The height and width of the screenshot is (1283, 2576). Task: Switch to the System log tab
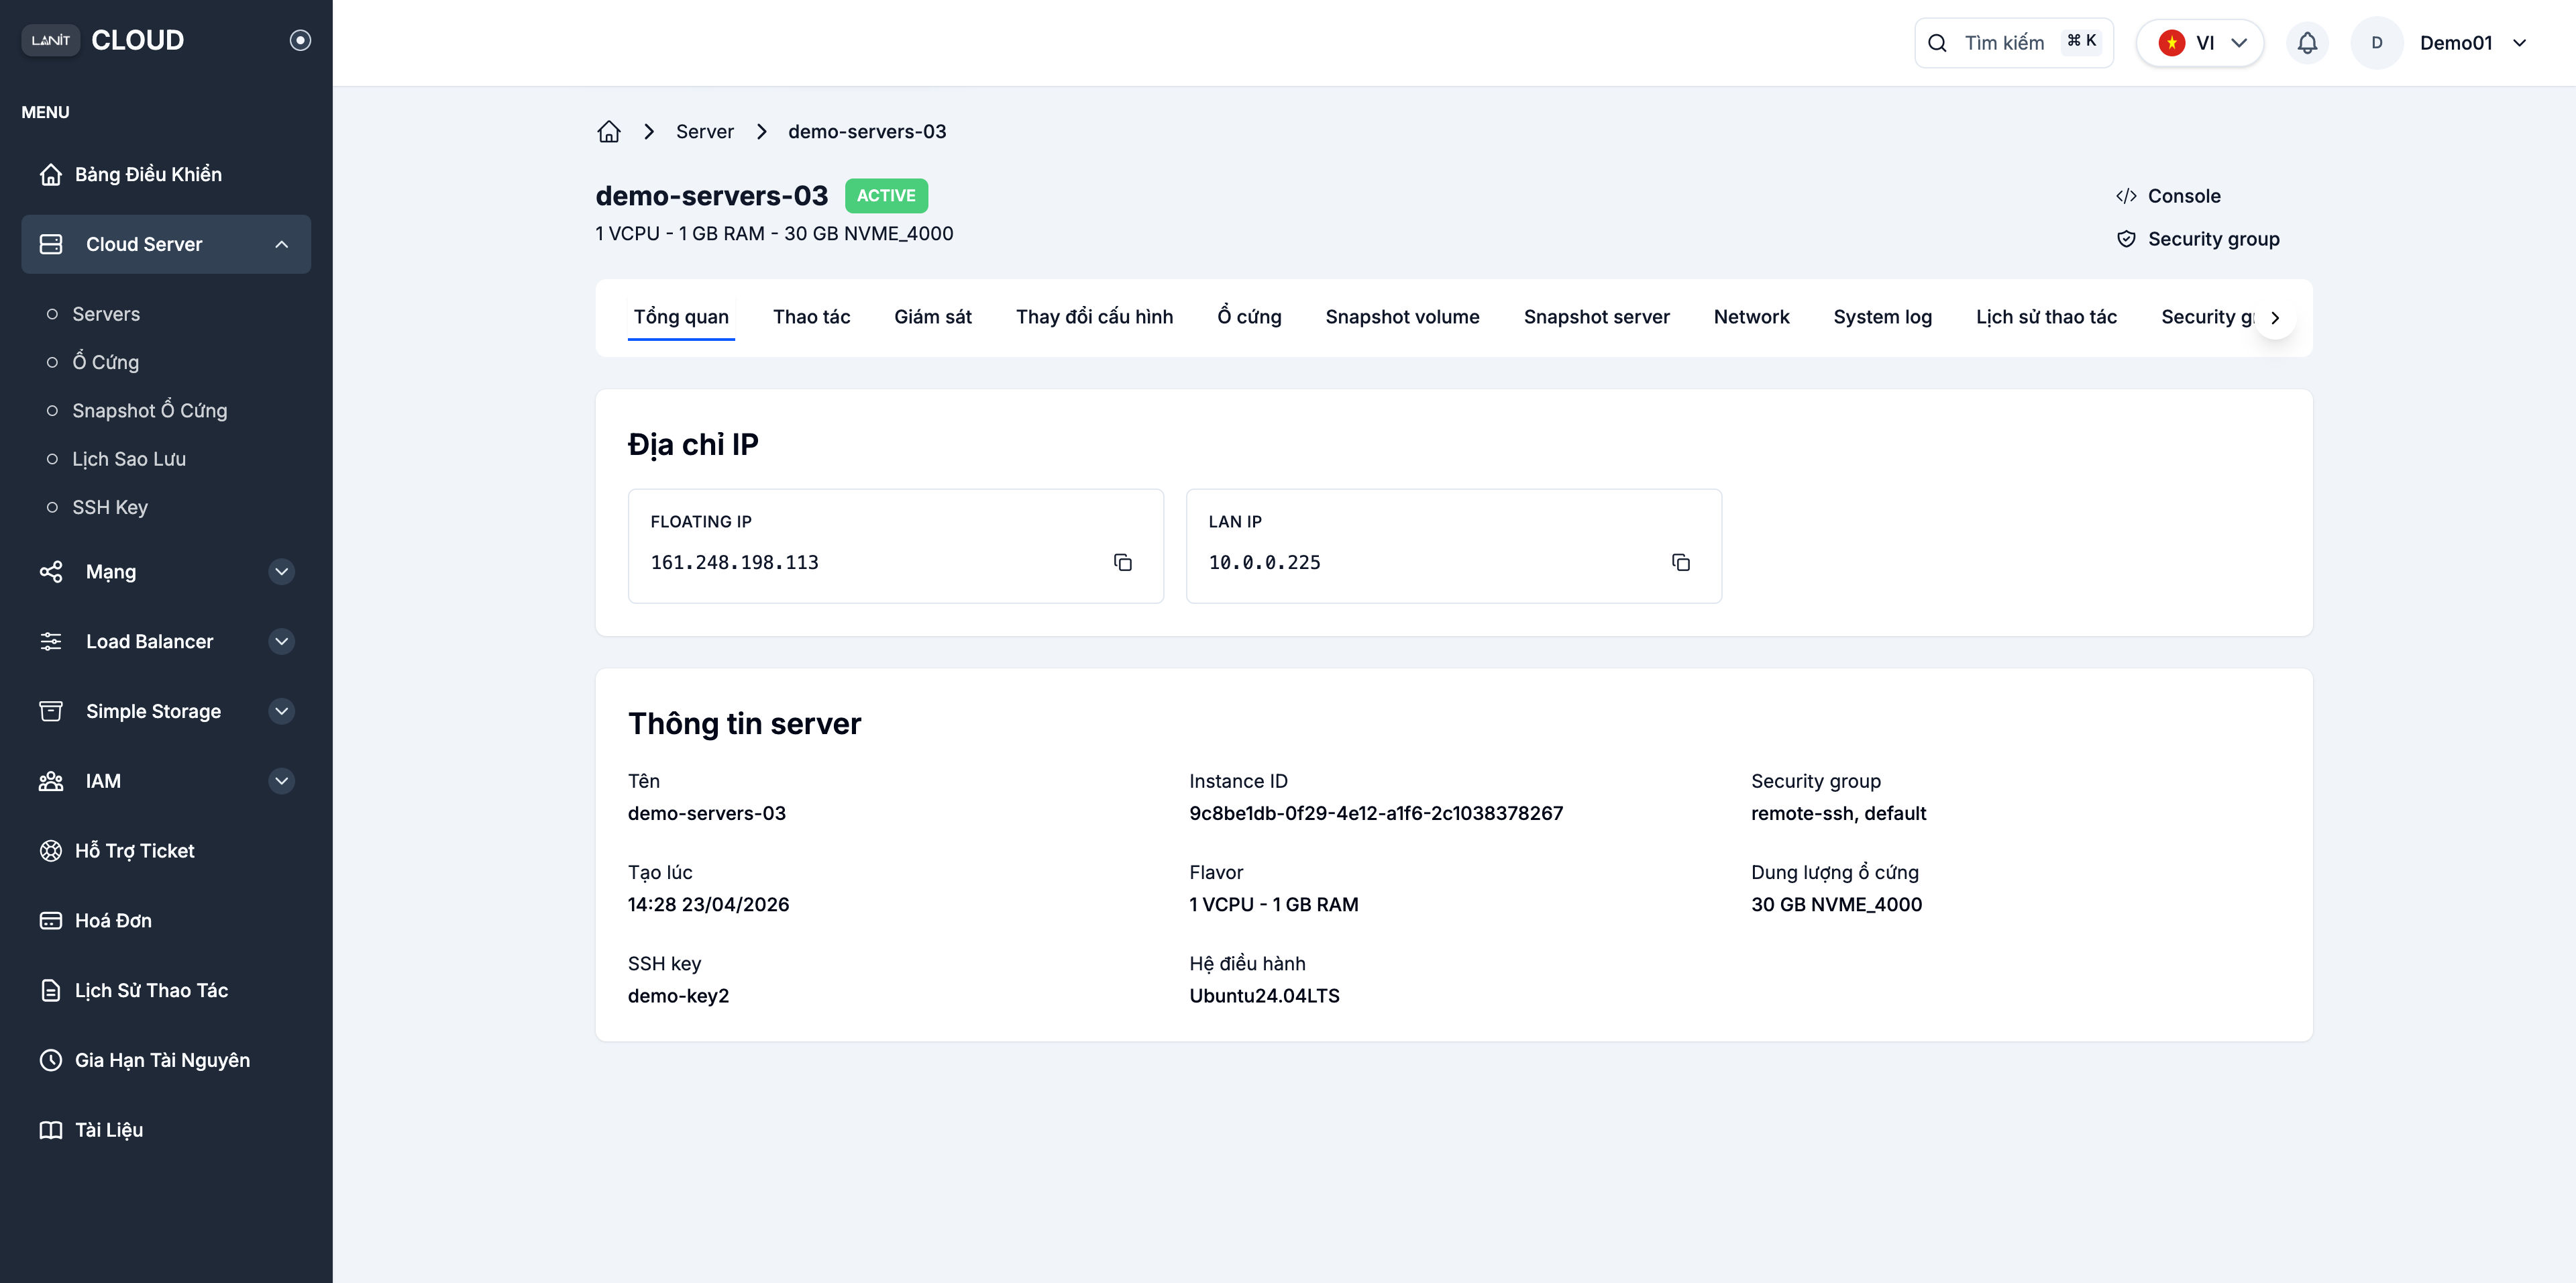1882,317
